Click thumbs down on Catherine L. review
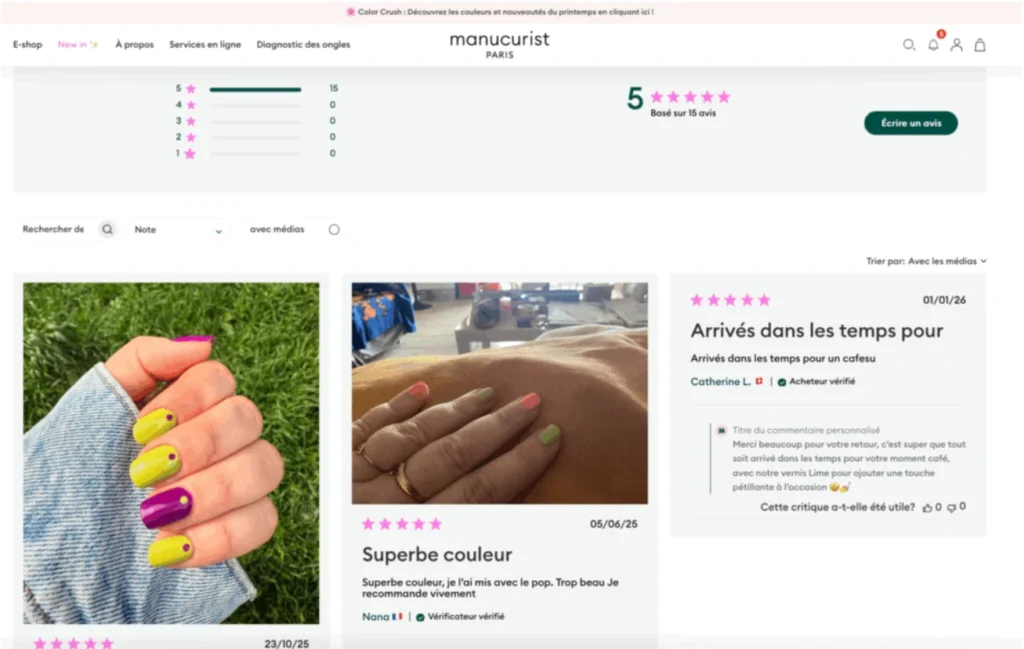 point(952,507)
